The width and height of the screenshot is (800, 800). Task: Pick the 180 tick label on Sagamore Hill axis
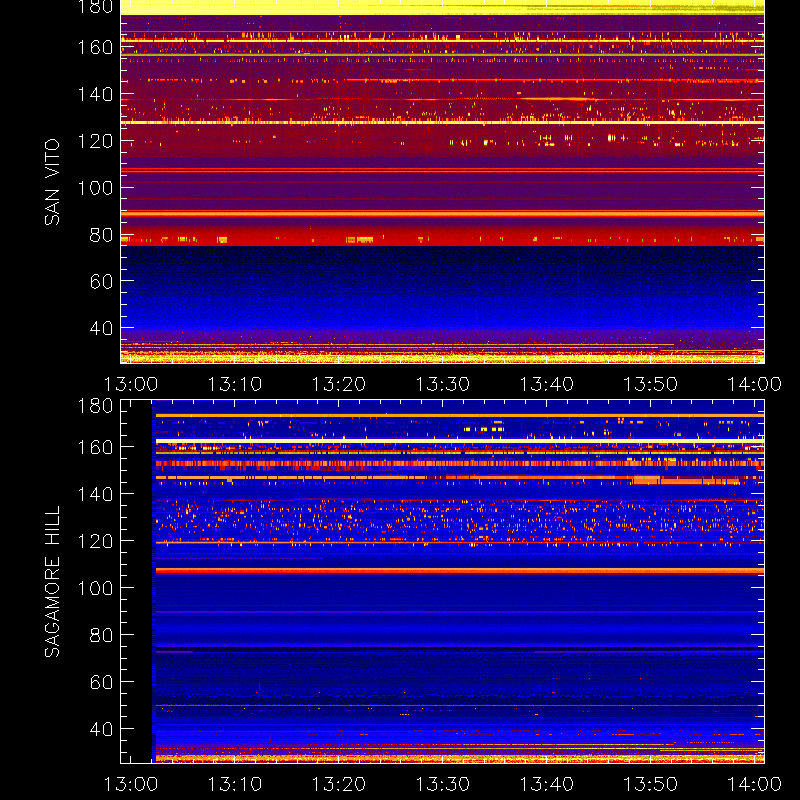[x=95, y=406]
